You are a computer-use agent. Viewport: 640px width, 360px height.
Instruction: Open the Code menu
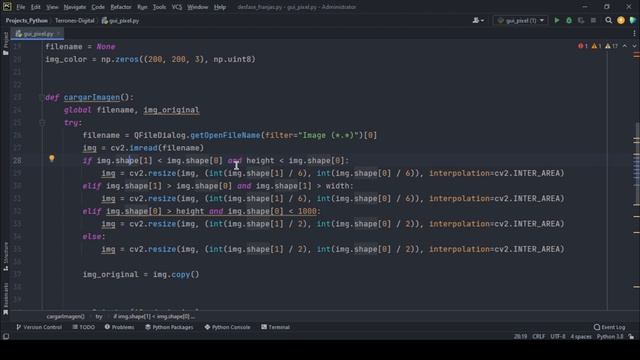point(98,7)
